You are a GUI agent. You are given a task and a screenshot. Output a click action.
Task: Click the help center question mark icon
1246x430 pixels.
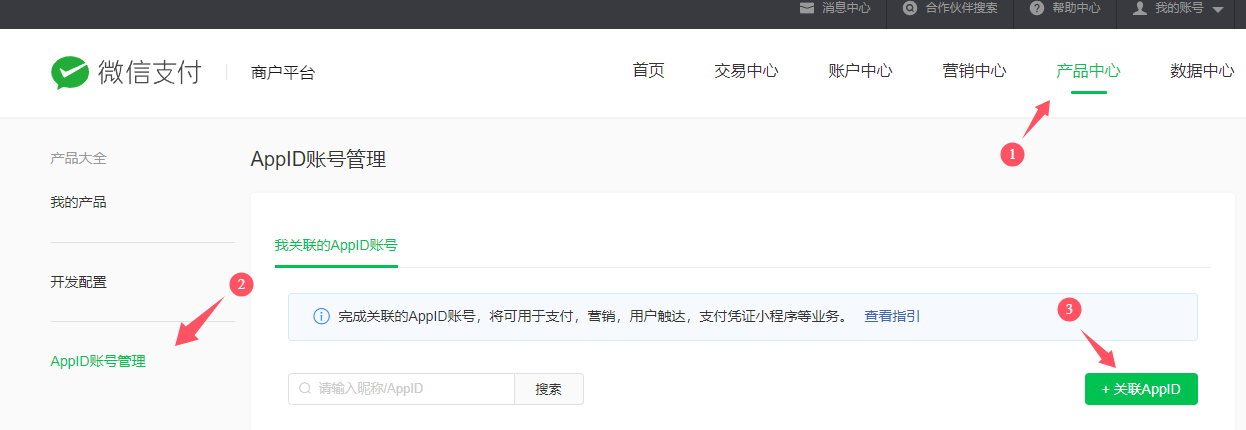pyautogui.click(x=1037, y=8)
